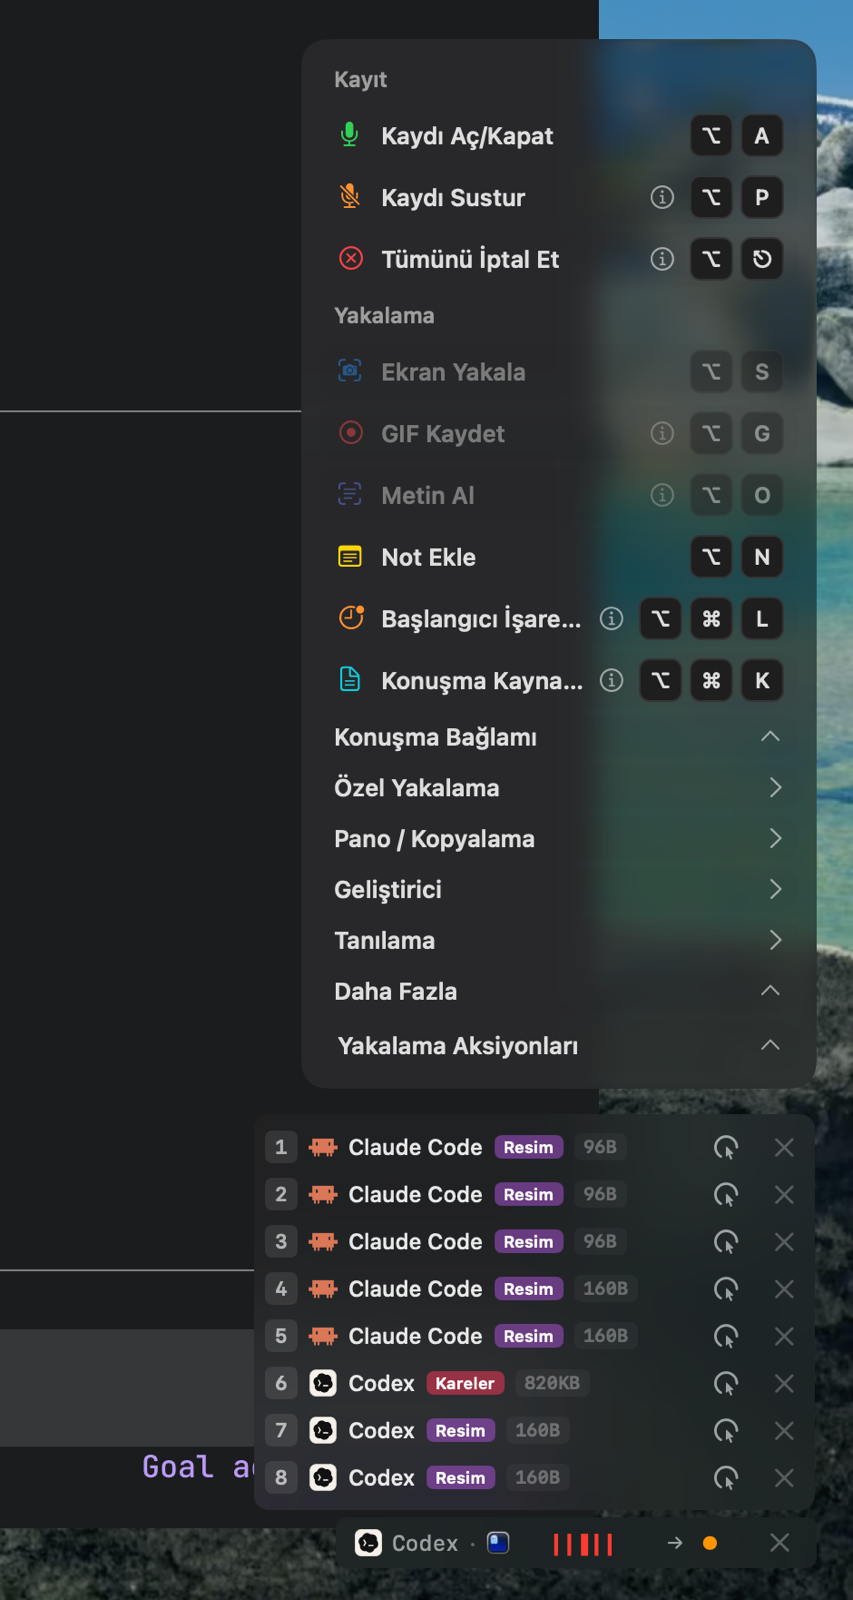The image size is (853, 1600).
Task: Open info for Kaydı Sustur
Action: 662,197
